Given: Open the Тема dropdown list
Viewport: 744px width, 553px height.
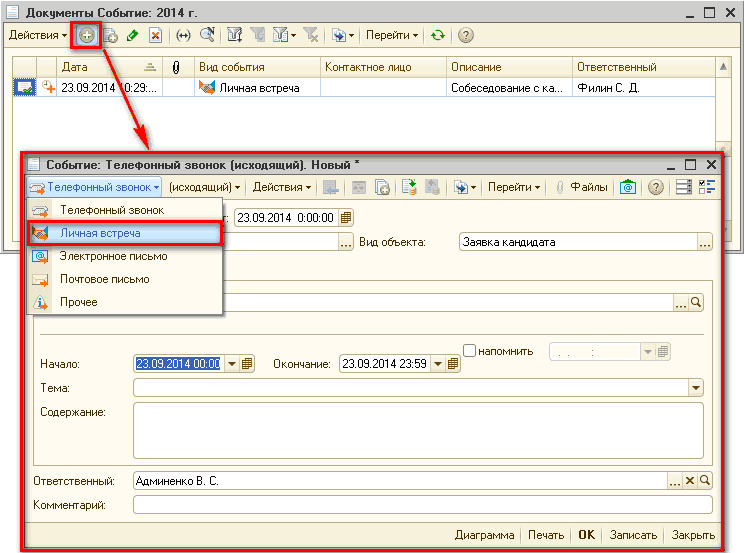Looking at the screenshot, I should (696, 388).
